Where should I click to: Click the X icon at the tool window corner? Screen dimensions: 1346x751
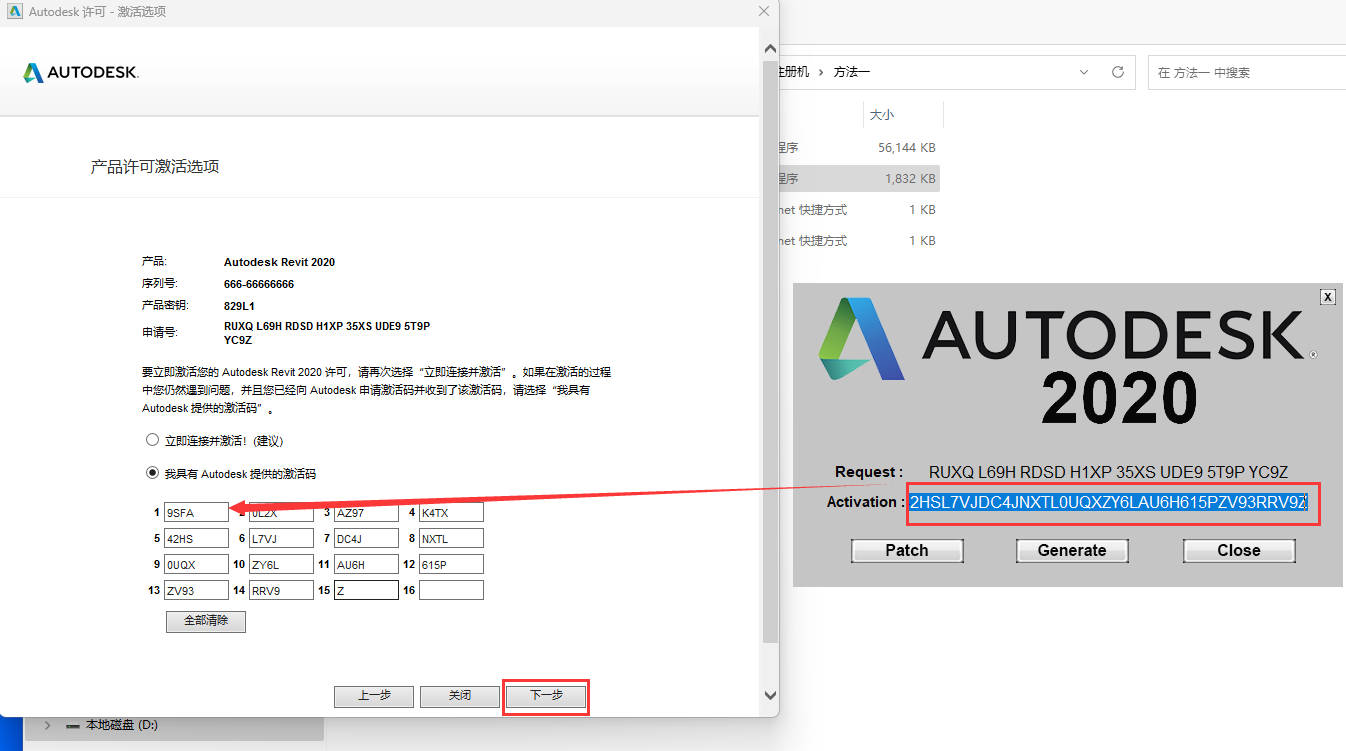[x=1327, y=297]
